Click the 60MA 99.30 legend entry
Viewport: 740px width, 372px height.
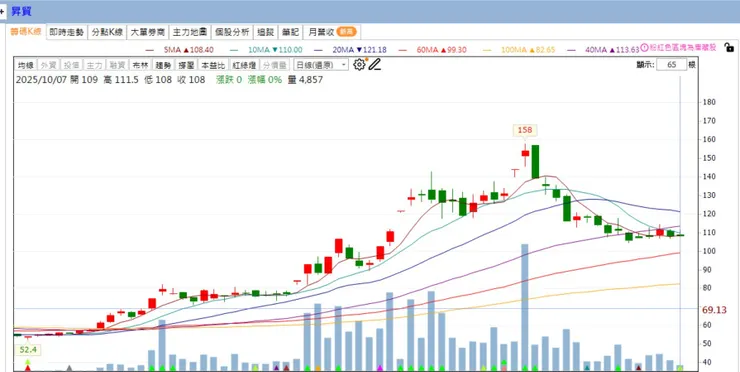(433, 50)
